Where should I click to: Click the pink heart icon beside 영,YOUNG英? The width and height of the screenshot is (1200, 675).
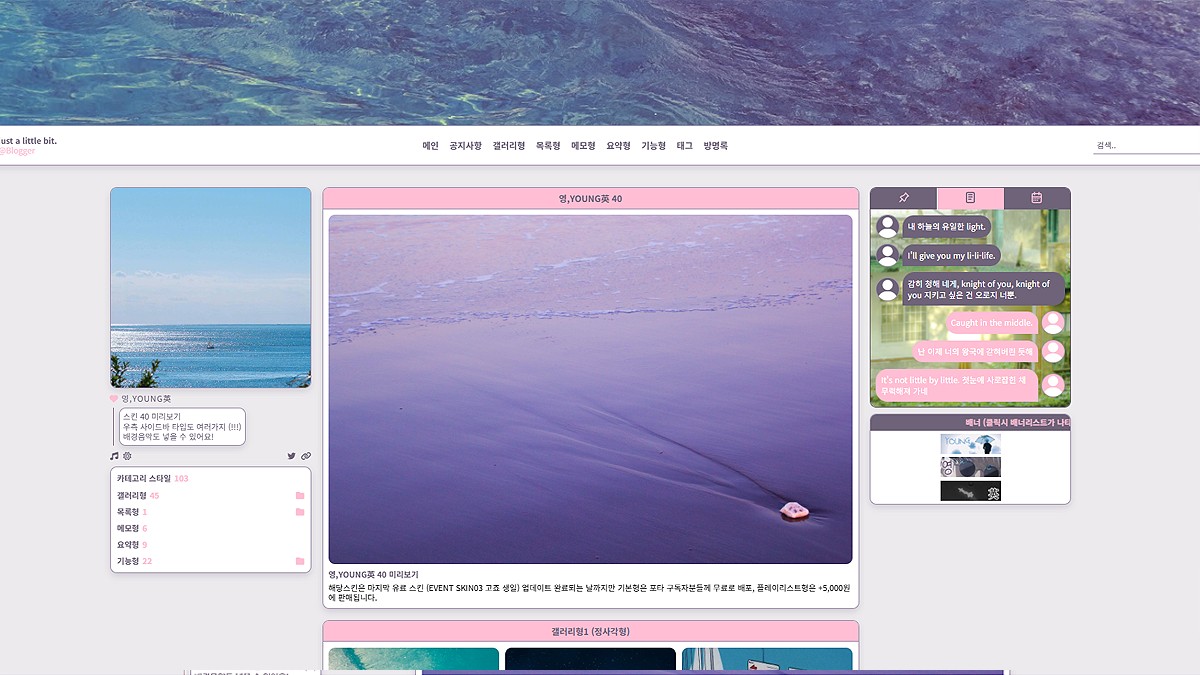coord(114,399)
